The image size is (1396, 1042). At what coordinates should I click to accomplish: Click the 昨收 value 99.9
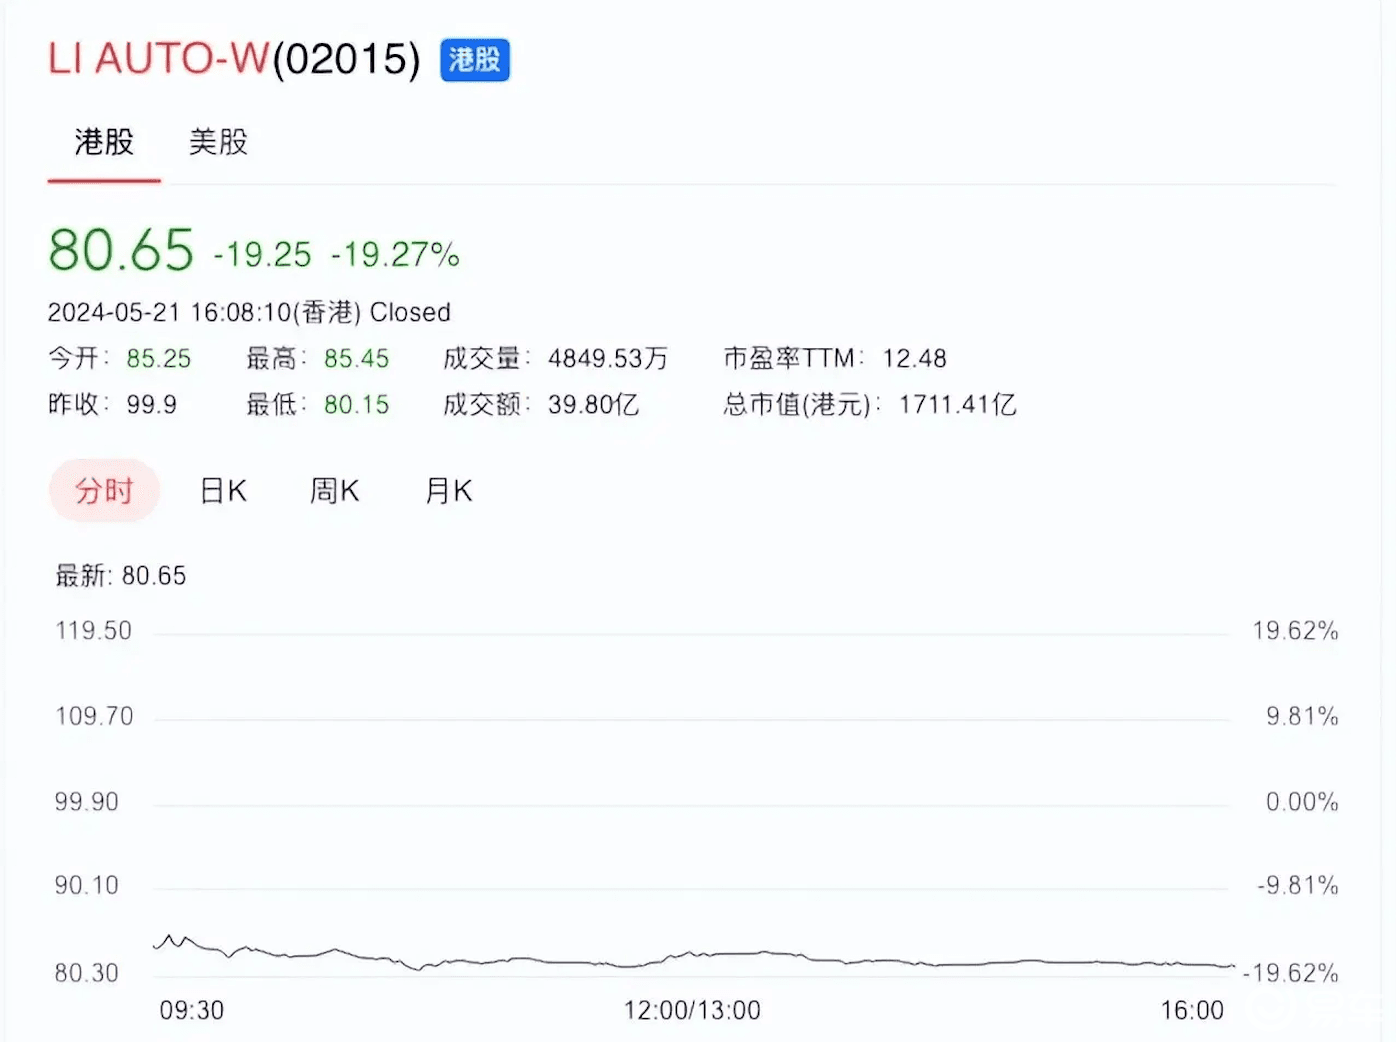click(151, 404)
